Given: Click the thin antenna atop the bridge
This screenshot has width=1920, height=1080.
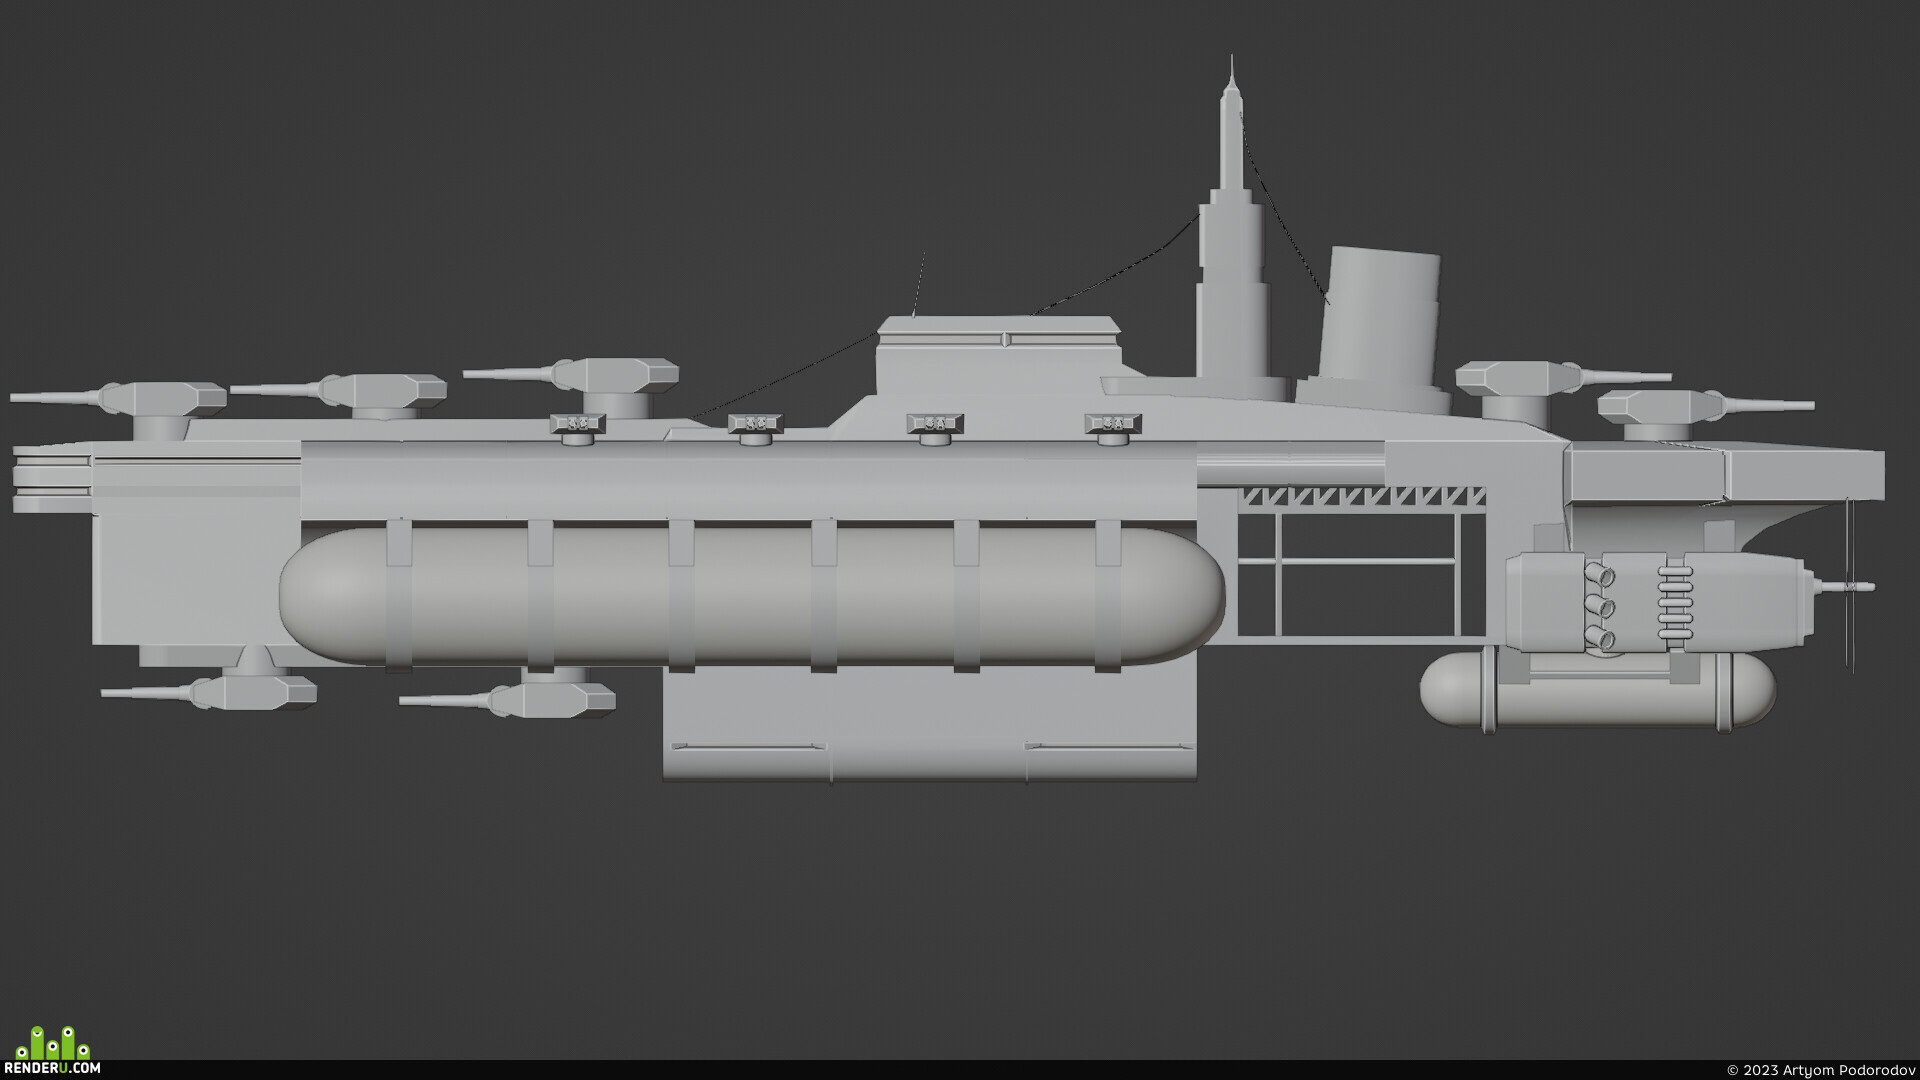Looking at the screenshot, I should (919, 285).
